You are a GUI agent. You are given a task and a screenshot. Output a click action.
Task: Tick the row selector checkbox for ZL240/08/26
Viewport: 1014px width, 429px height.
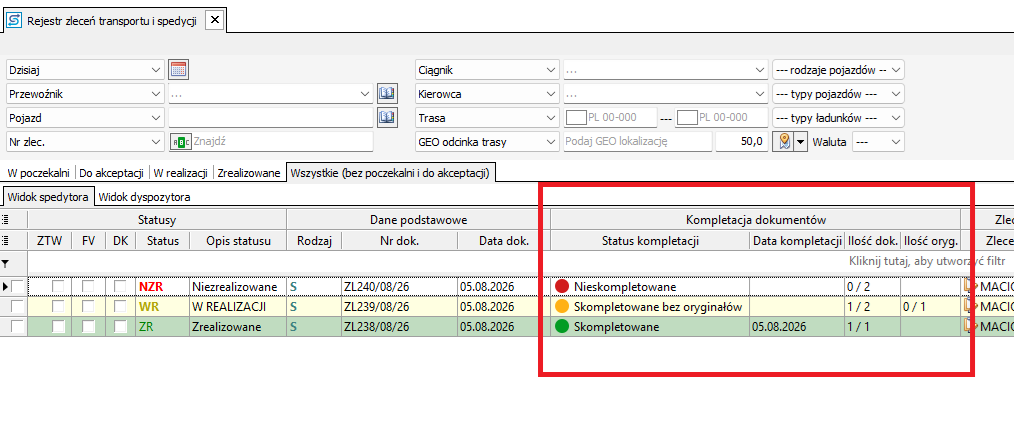18,286
